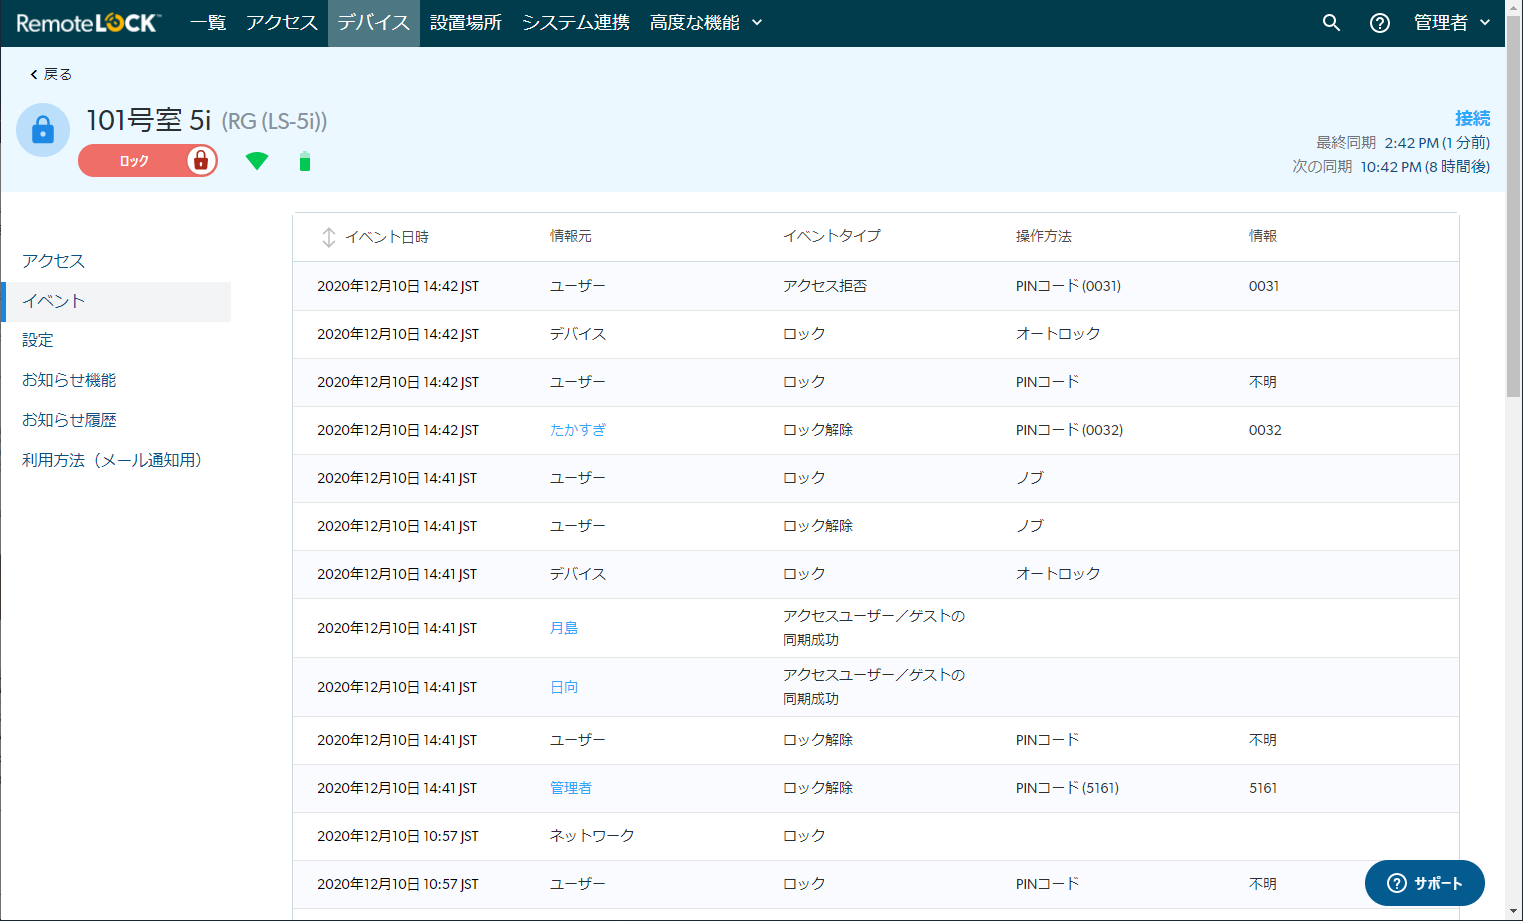This screenshot has width=1523, height=921.
Task: Open the 設置場所 menu
Action: 466,22
